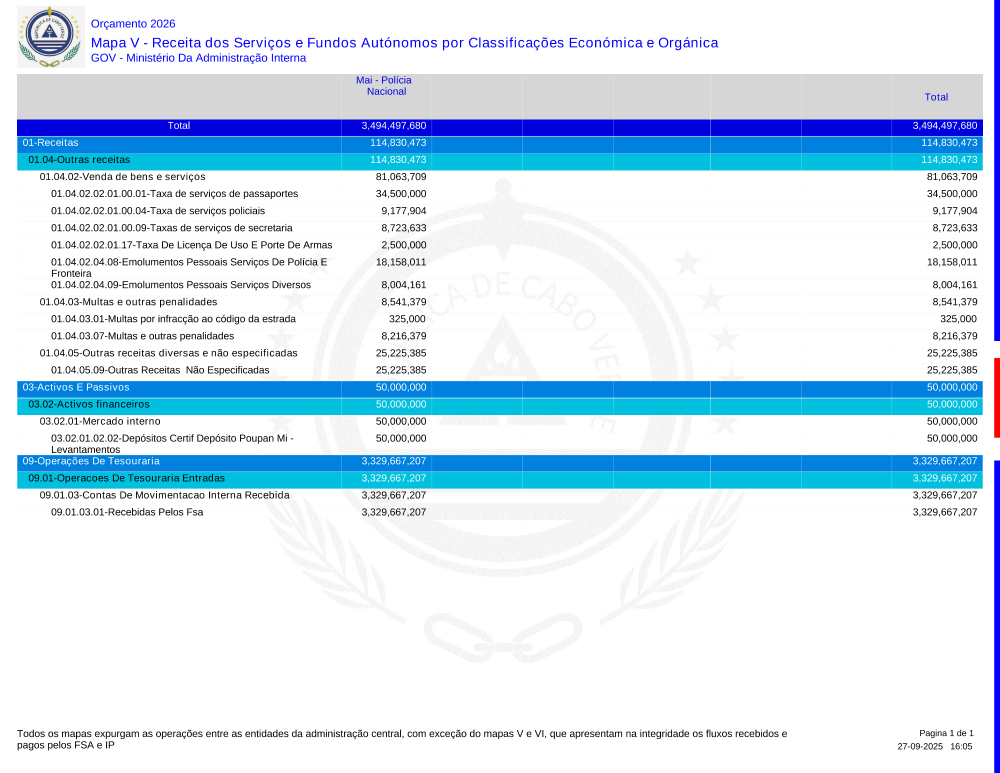Select the Taxa de serviços policiais entry
The width and height of the screenshot is (1000, 773).
pyautogui.click(x=158, y=211)
